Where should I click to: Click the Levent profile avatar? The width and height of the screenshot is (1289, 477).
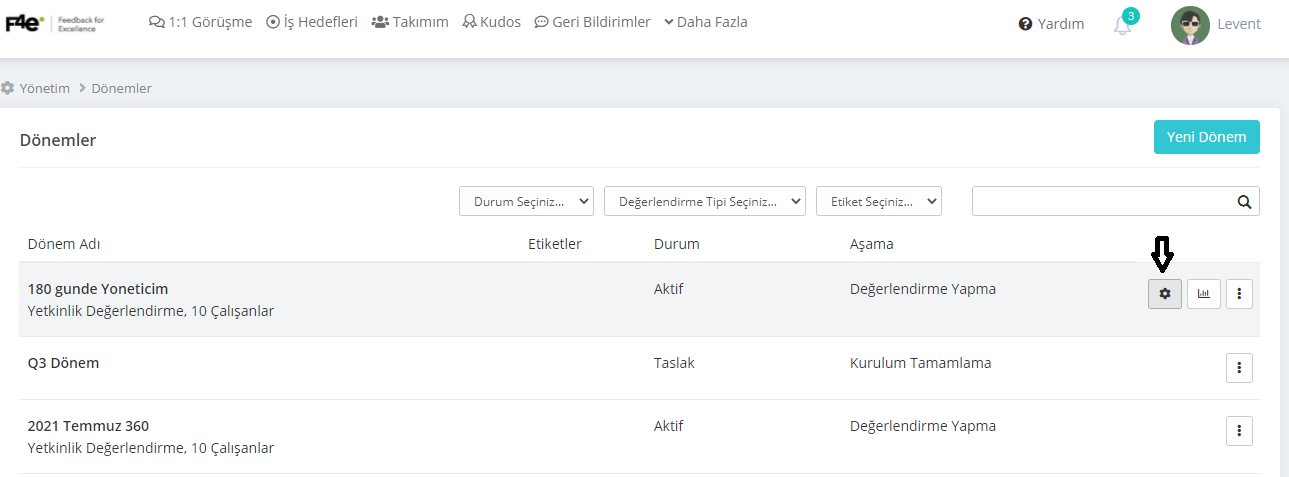coord(1190,25)
